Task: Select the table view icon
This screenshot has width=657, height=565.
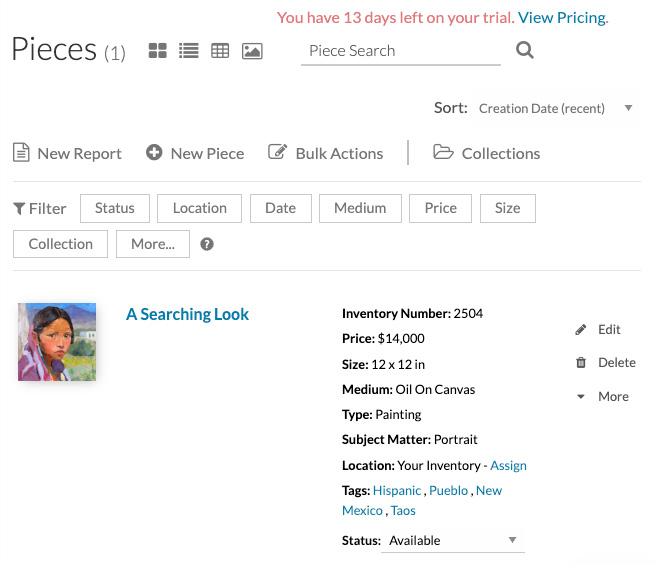Action: tap(220, 51)
